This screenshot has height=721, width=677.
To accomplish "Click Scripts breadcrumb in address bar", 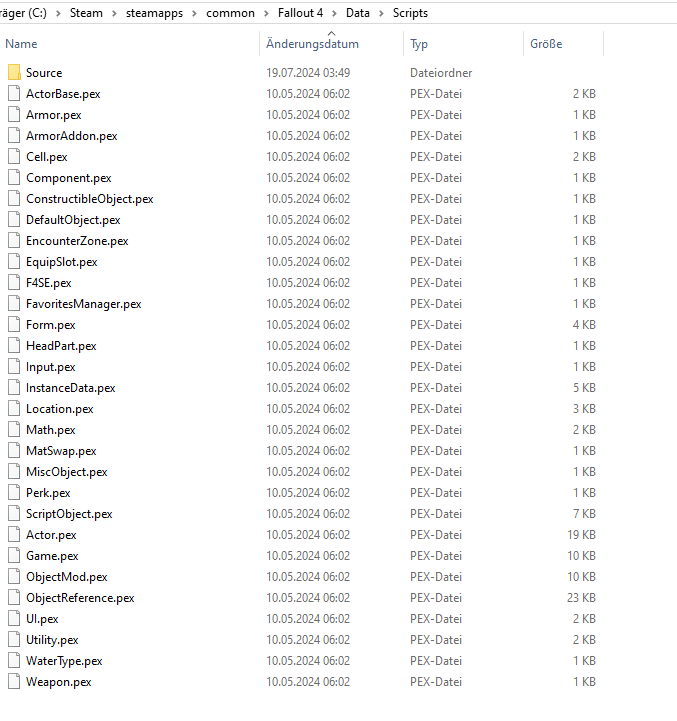I will point(410,13).
